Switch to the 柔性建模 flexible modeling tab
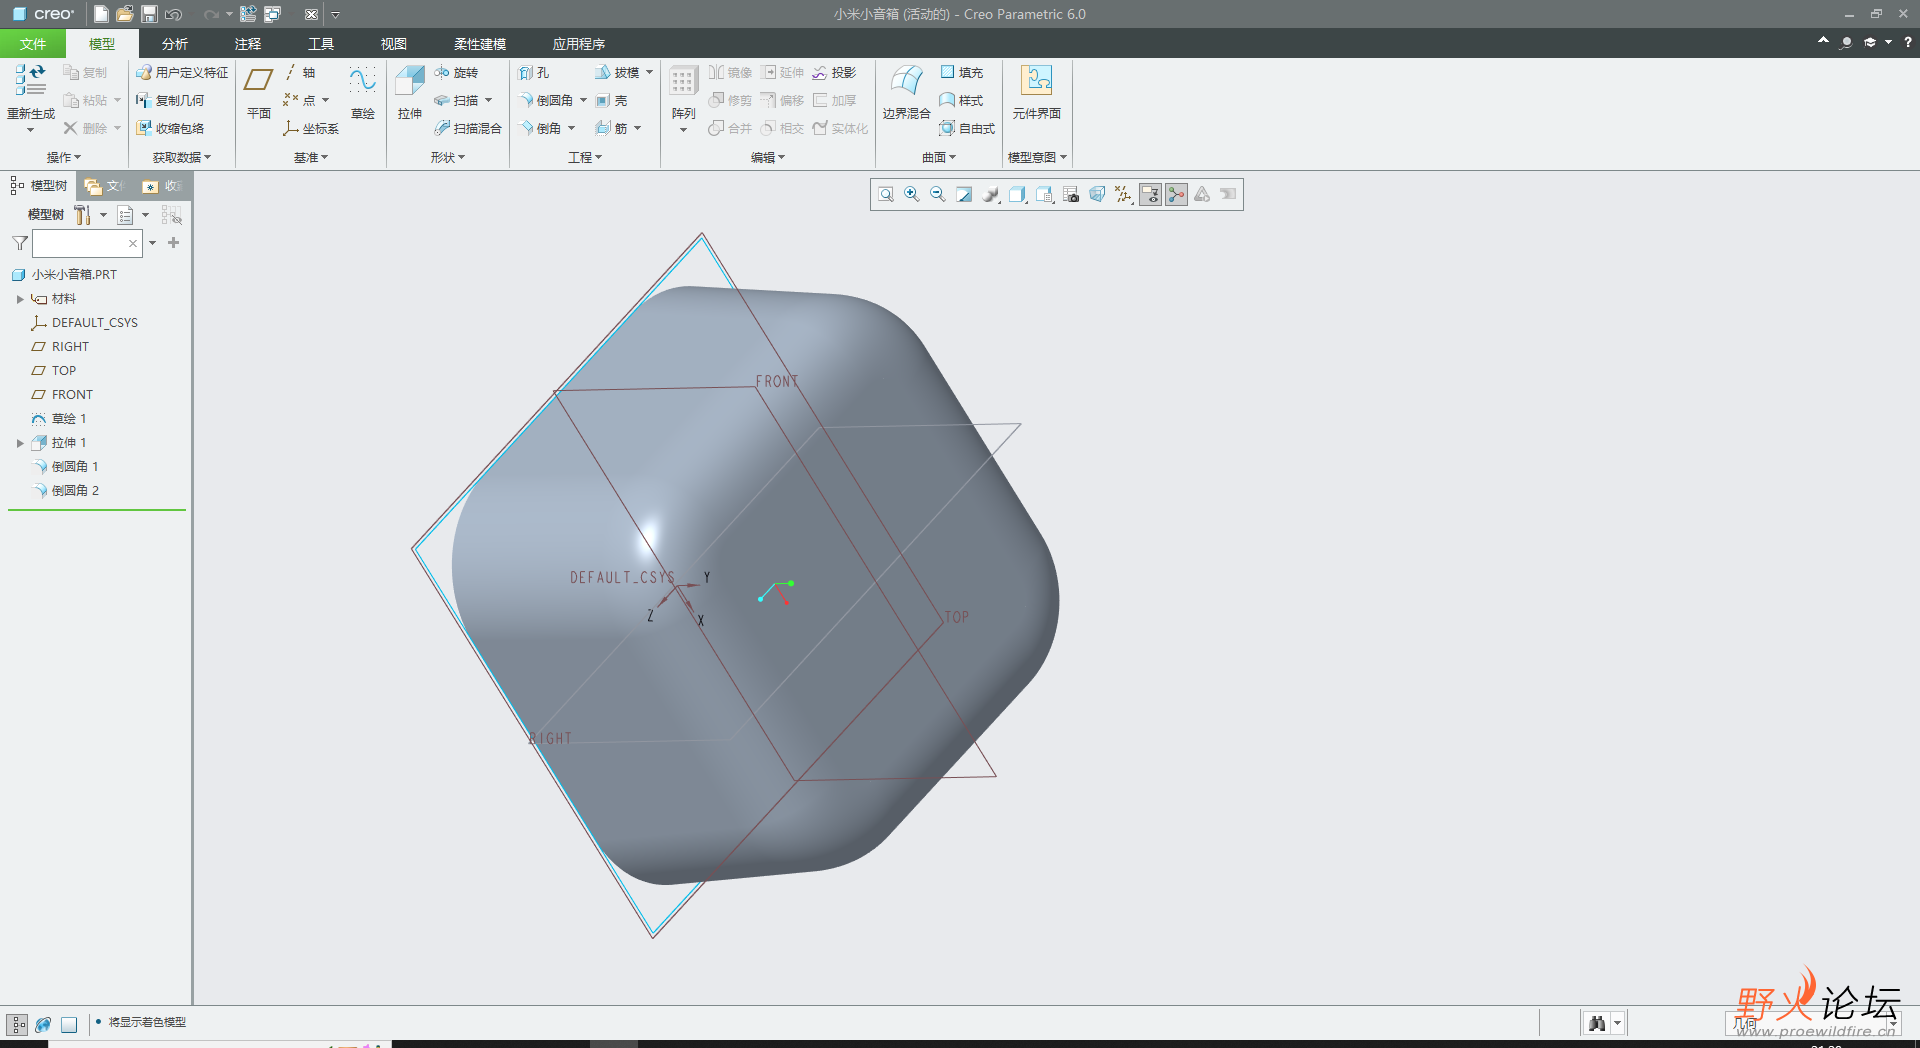 pyautogui.click(x=480, y=44)
